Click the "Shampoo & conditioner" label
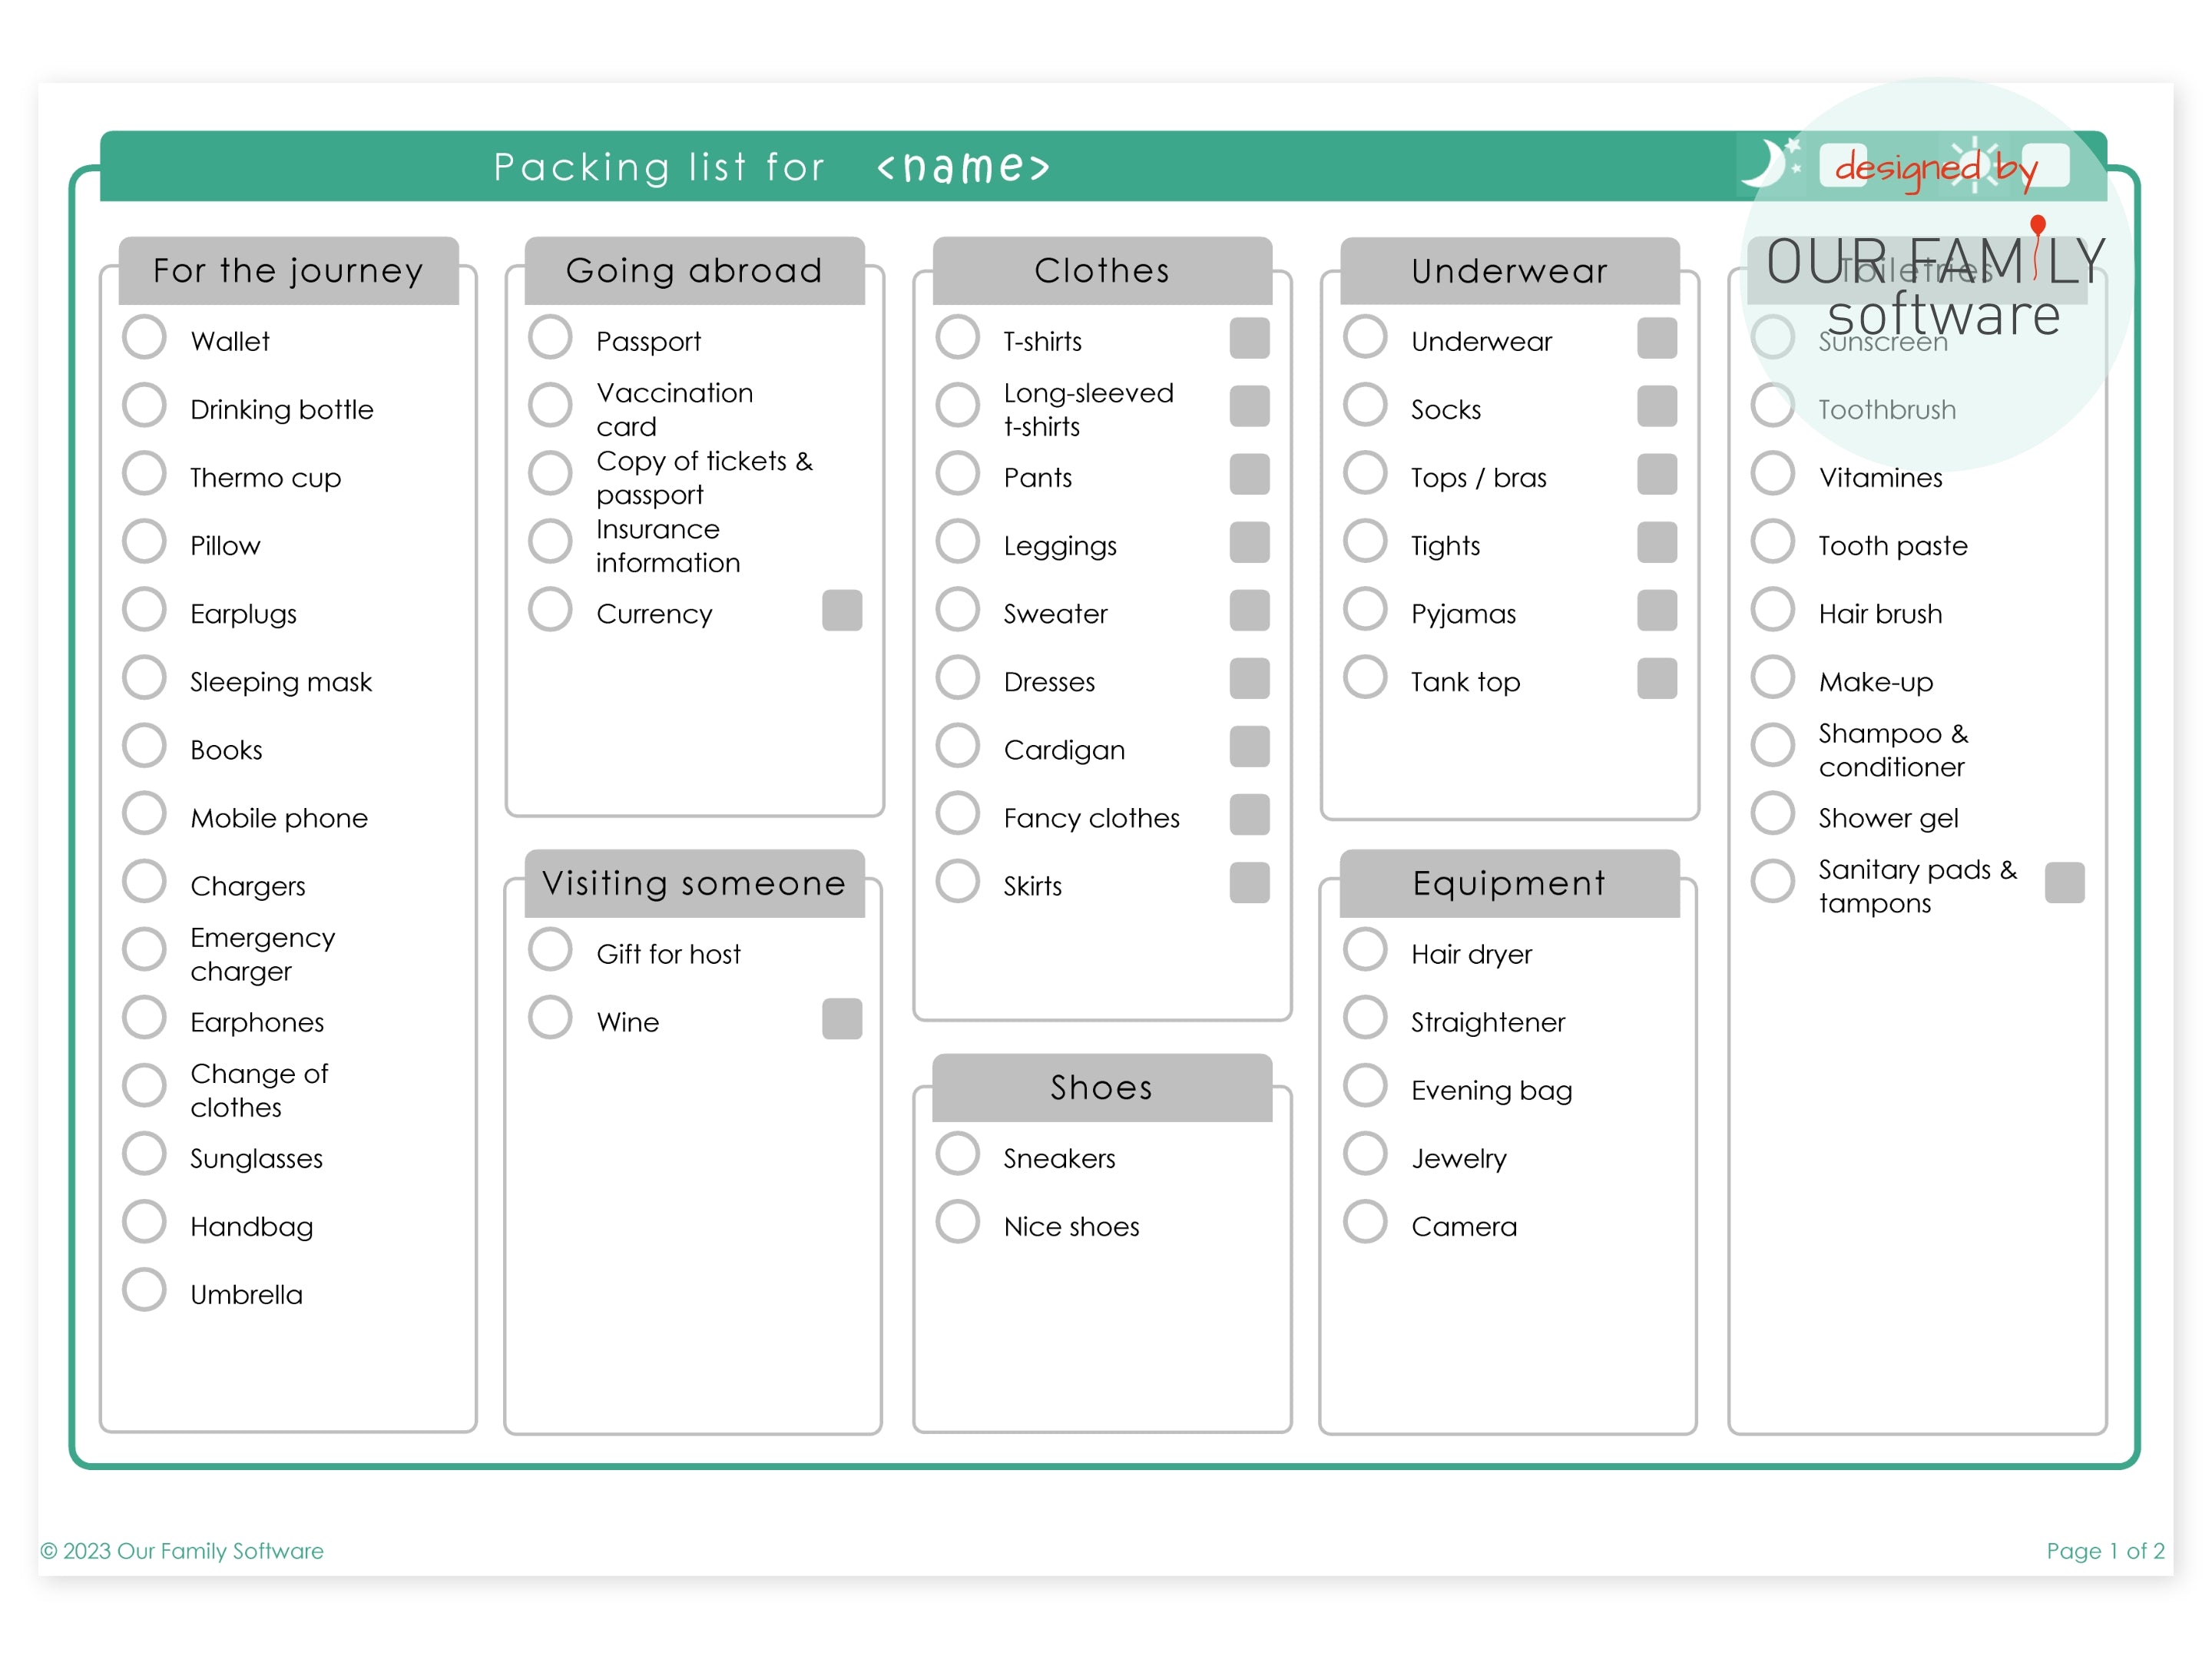Screen dimensions: 2212x1659 [x=1893, y=750]
